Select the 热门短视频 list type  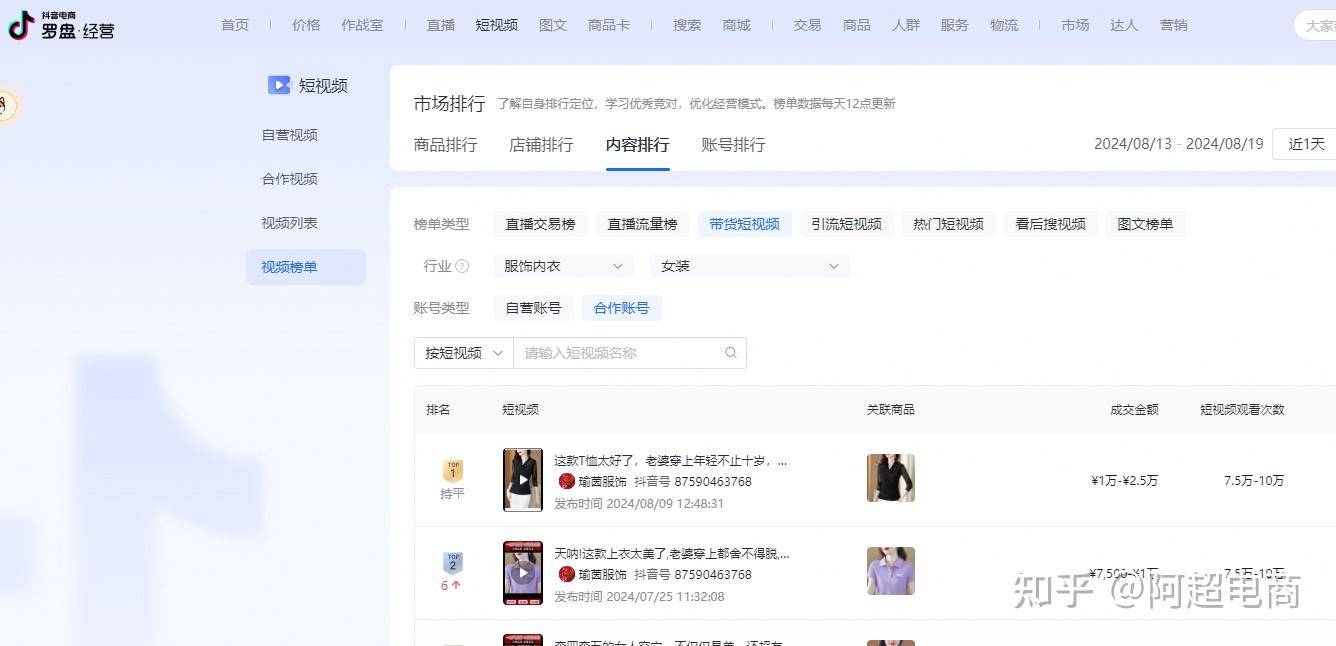tap(948, 224)
